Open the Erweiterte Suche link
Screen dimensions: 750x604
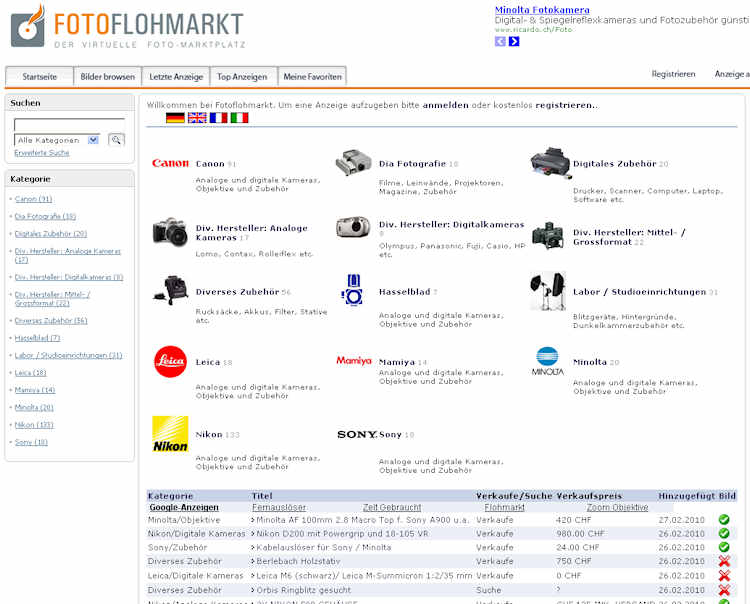coord(42,153)
